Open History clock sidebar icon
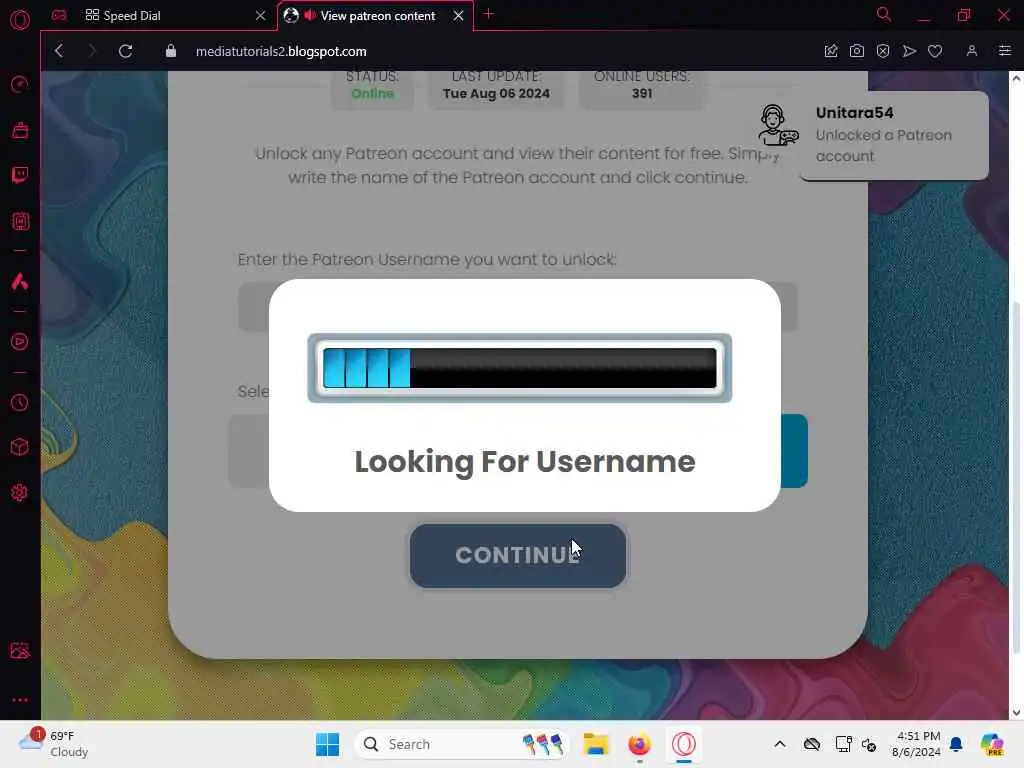The width and height of the screenshot is (1024, 768). (x=20, y=403)
